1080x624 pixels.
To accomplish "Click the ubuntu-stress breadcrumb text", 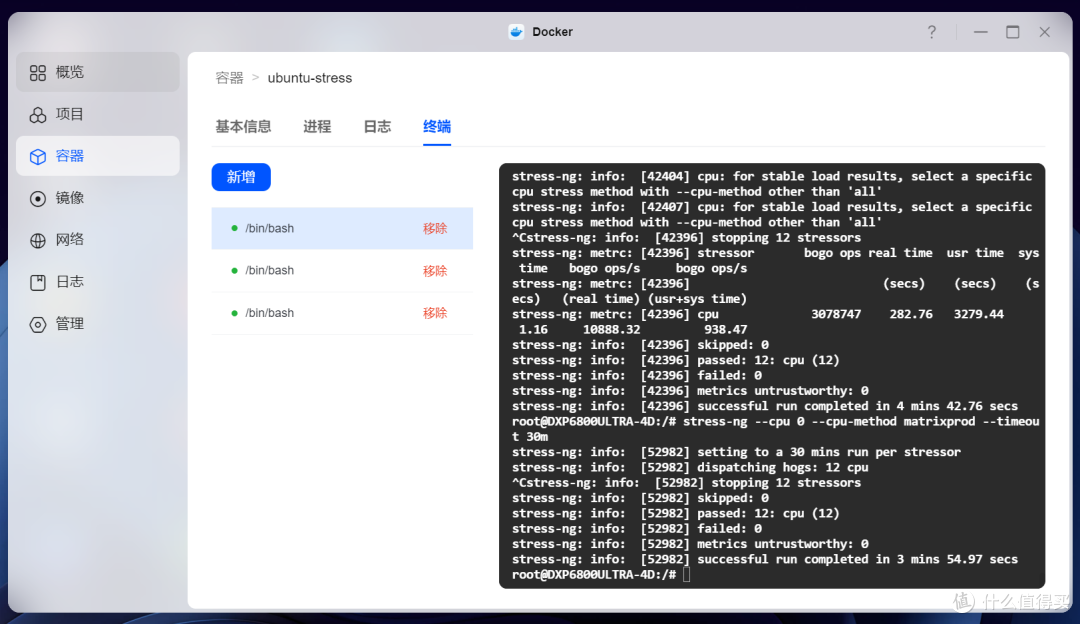I will pyautogui.click(x=309, y=78).
